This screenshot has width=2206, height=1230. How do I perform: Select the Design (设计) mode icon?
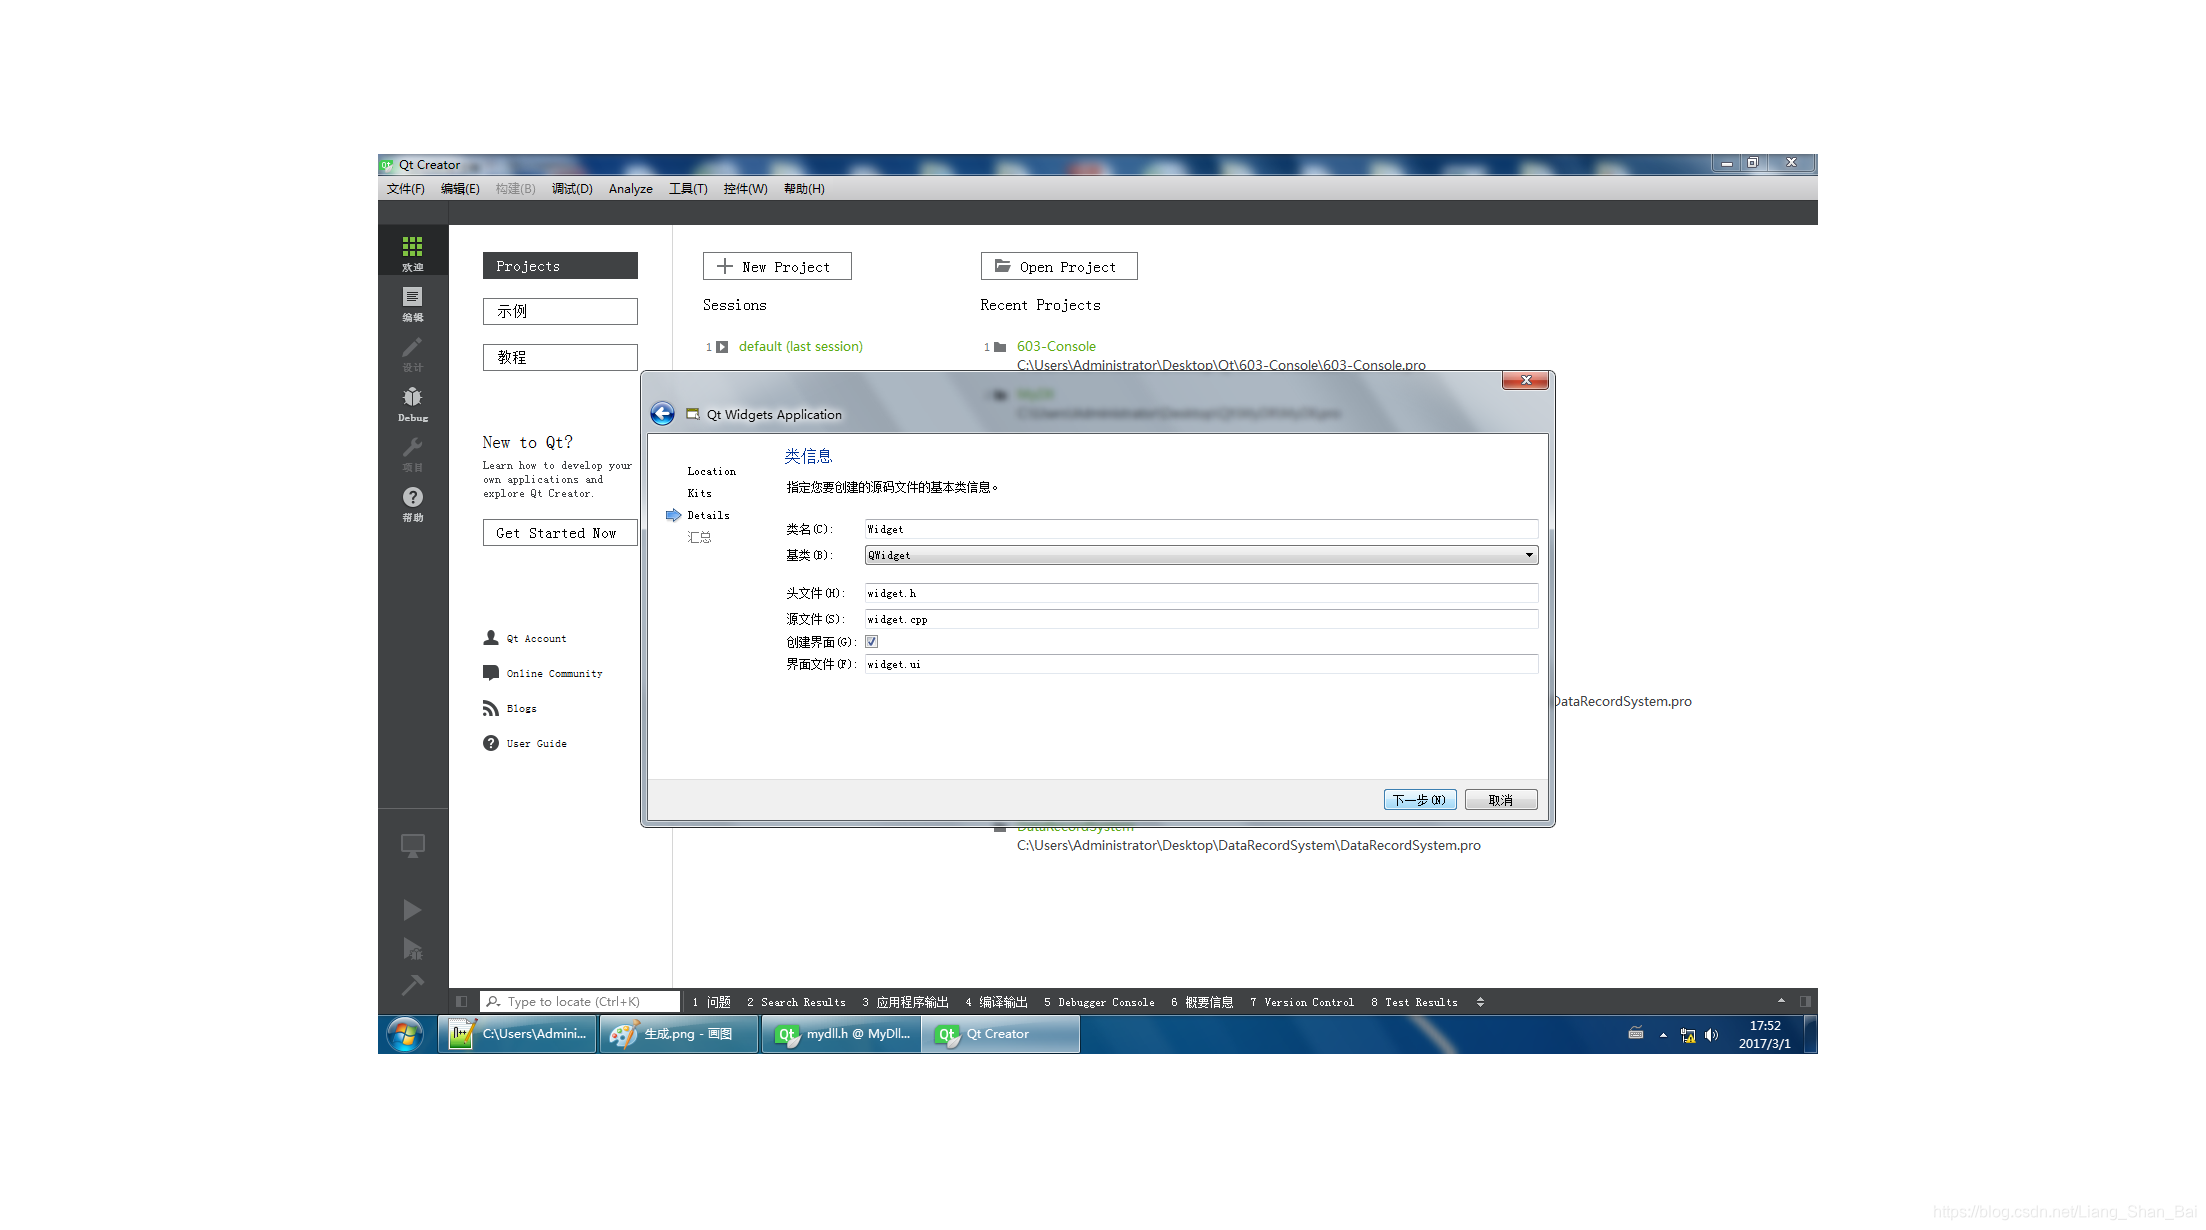click(x=412, y=353)
